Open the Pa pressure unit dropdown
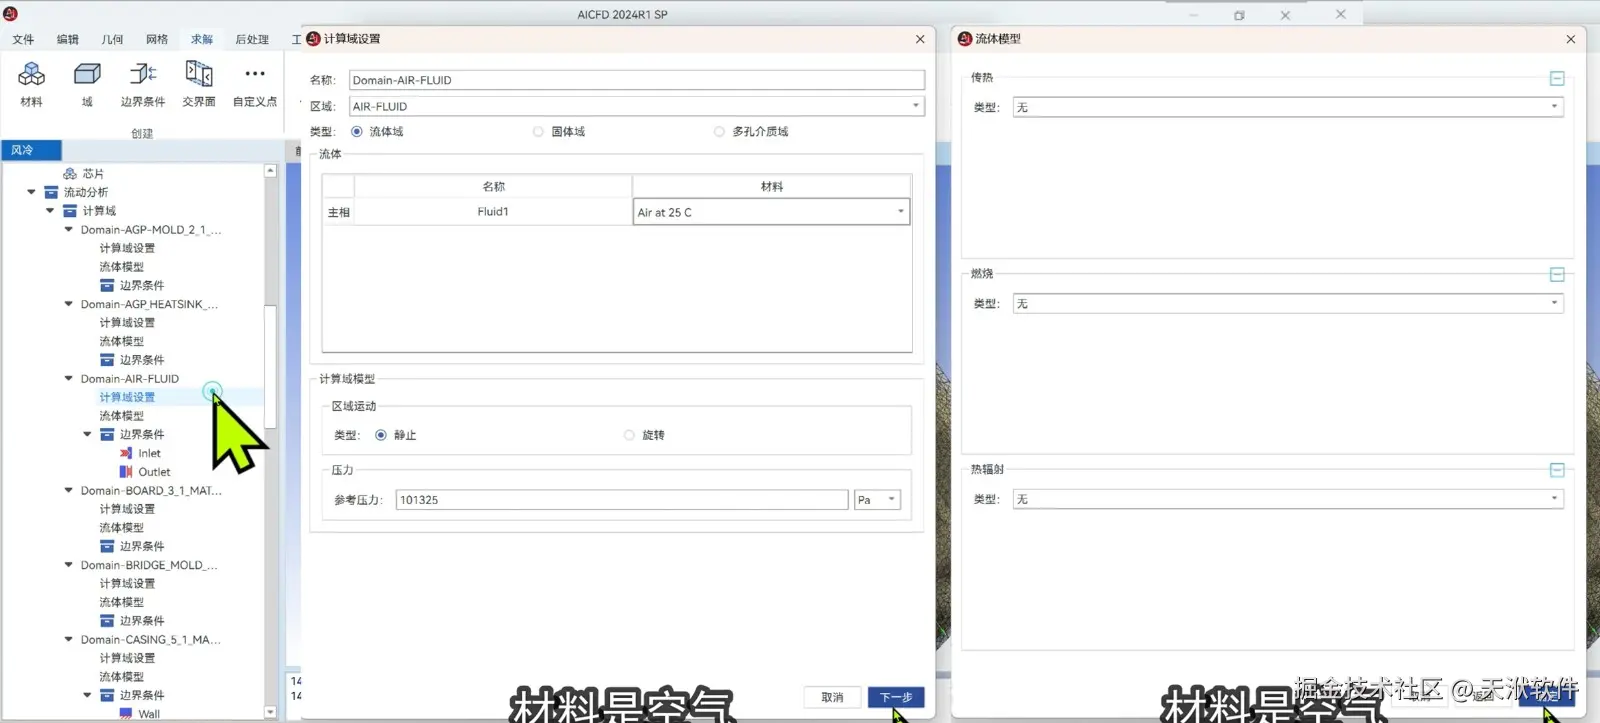Screen dimensions: 1600x723 pyautogui.click(x=877, y=500)
